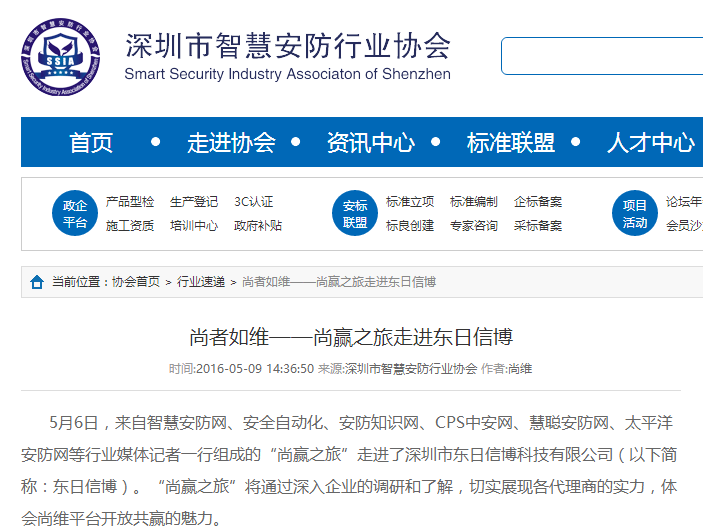Open the 标良创建 link
Screen dimensions: 703x531
(x=410, y=225)
